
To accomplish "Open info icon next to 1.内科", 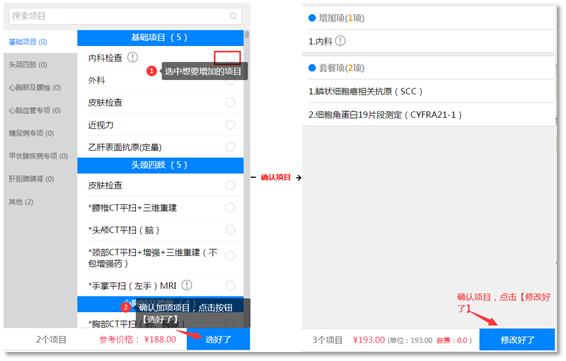I will (340, 41).
